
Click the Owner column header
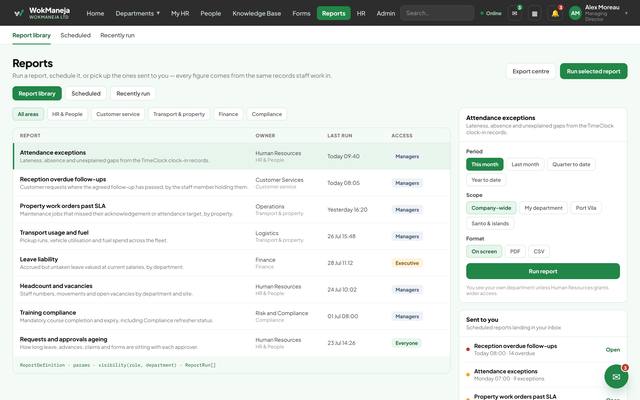[265, 136]
